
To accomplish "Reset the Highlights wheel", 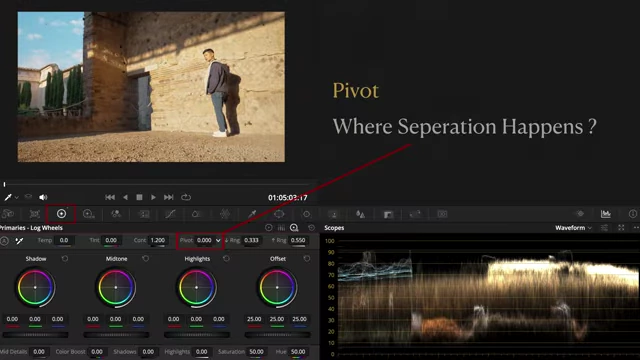I will point(226,259).
